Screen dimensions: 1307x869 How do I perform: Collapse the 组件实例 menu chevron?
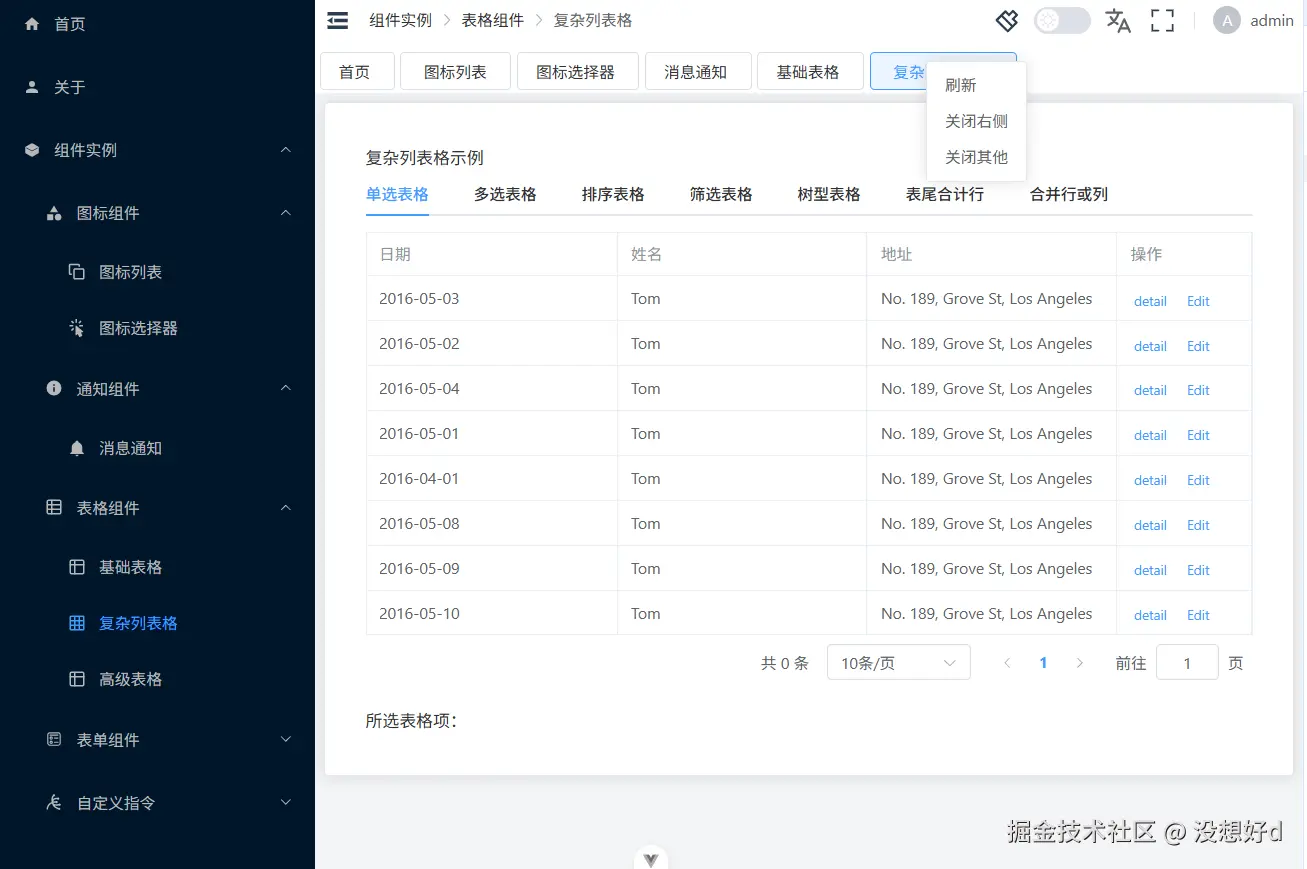pyautogui.click(x=286, y=150)
